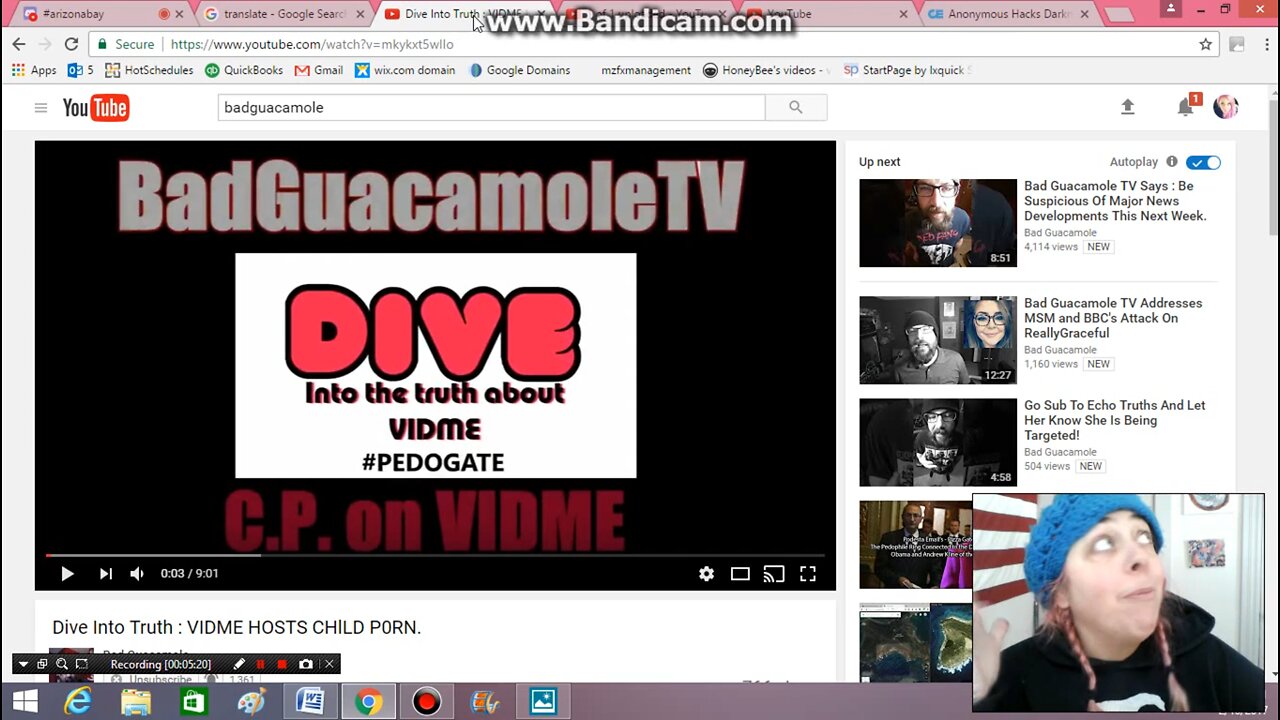Click the browser address bar URL

click(x=312, y=44)
